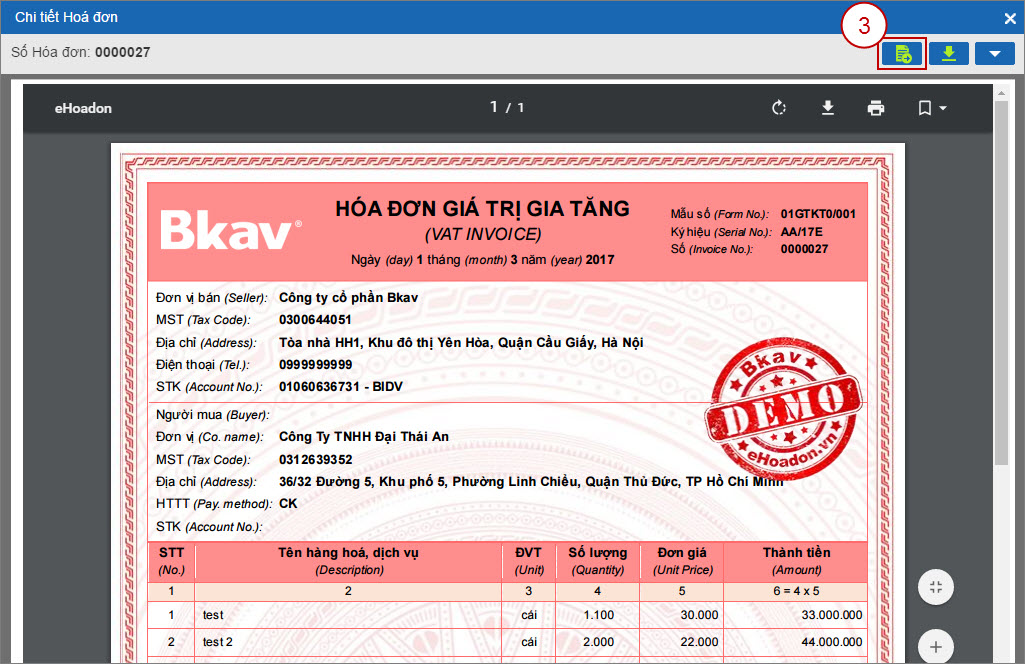Click serial number AA/17E
1025x664 pixels.
801,232
